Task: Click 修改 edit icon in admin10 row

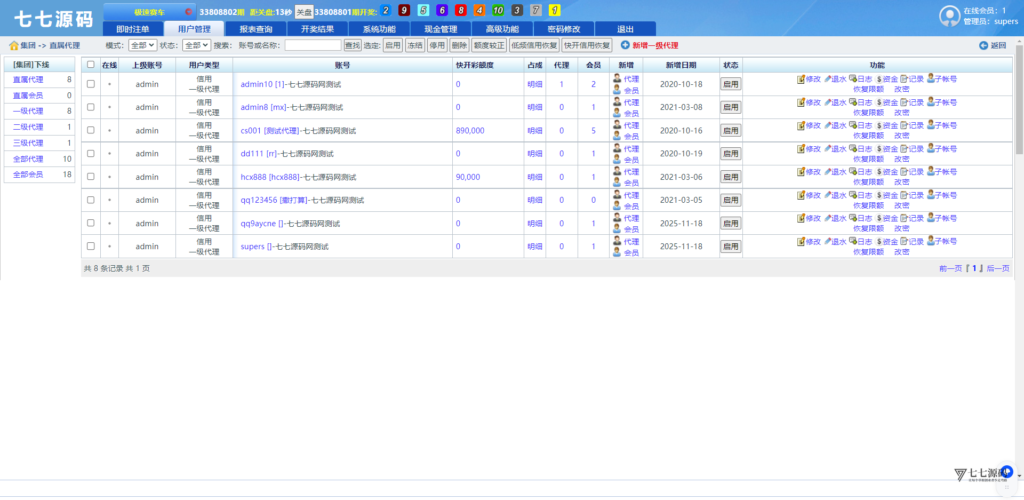Action: point(801,79)
